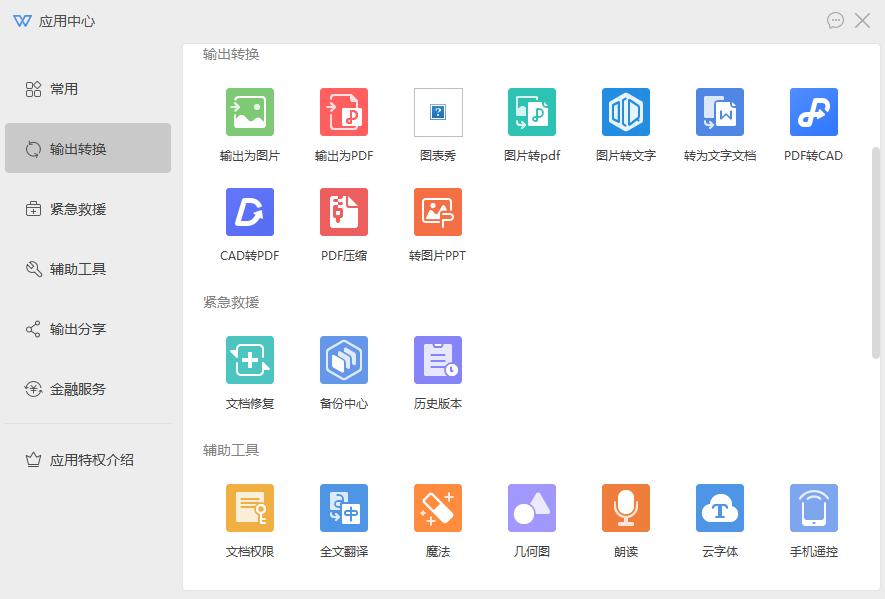The image size is (885, 599).
Task: Open the 全文翻译 translation tool
Action: tap(343, 518)
